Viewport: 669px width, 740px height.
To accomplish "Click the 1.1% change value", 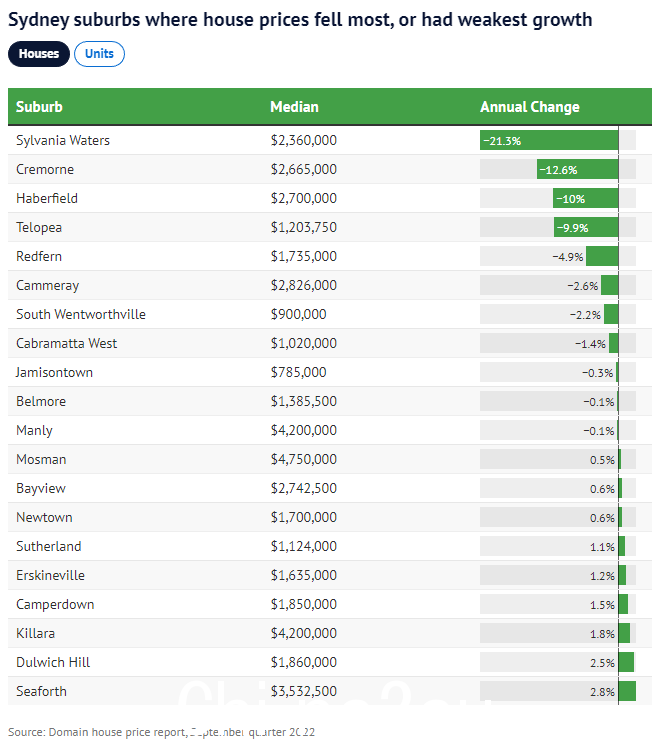I will tap(602, 547).
